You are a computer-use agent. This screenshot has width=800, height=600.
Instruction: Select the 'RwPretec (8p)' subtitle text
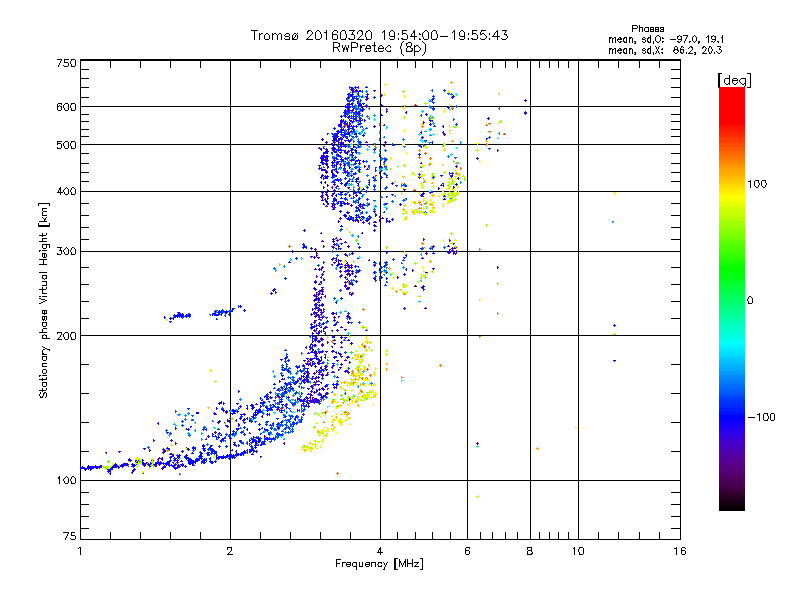pos(379,48)
